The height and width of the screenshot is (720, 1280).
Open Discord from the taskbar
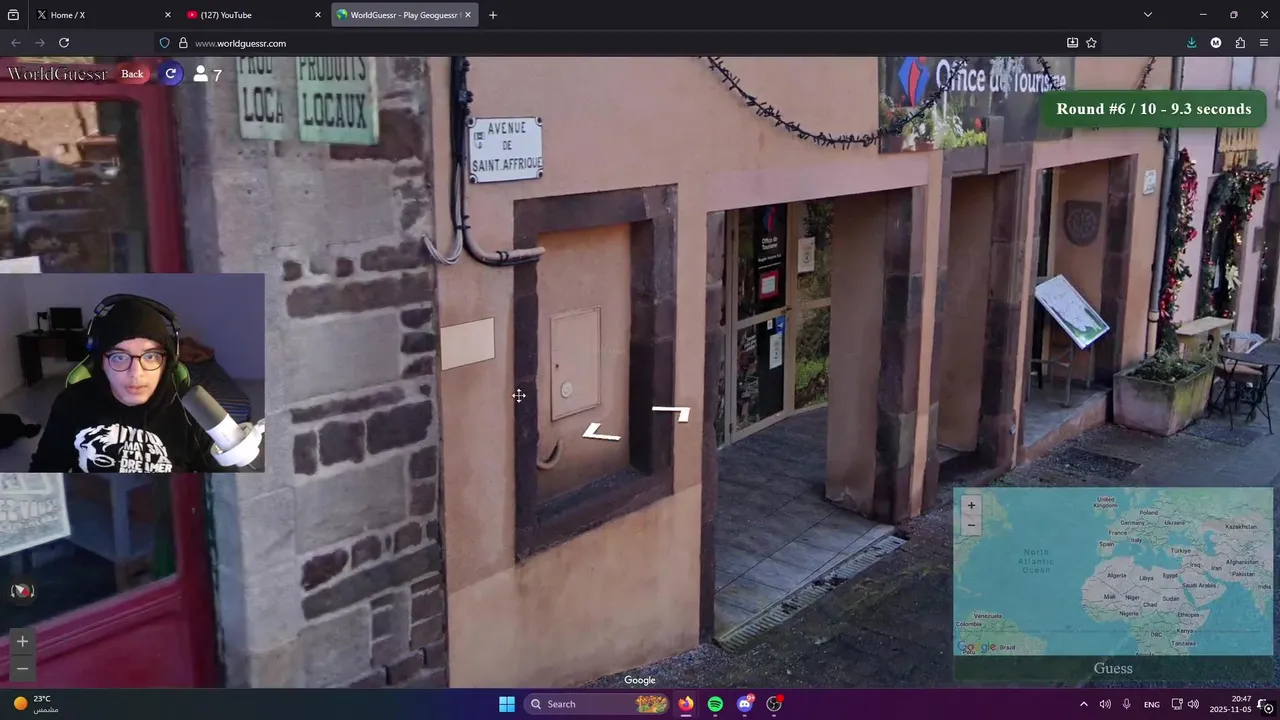click(744, 704)
